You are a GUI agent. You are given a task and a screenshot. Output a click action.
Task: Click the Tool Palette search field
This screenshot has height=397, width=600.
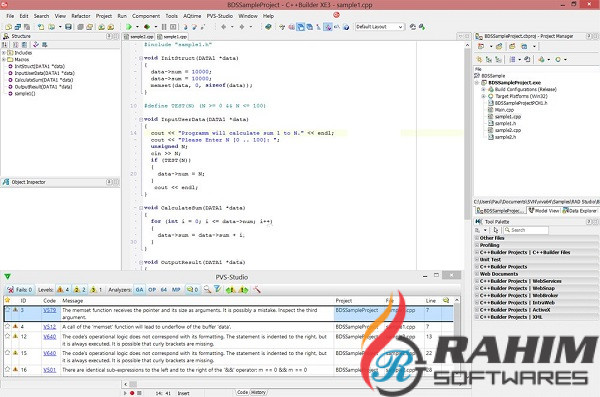click(526, 230)
